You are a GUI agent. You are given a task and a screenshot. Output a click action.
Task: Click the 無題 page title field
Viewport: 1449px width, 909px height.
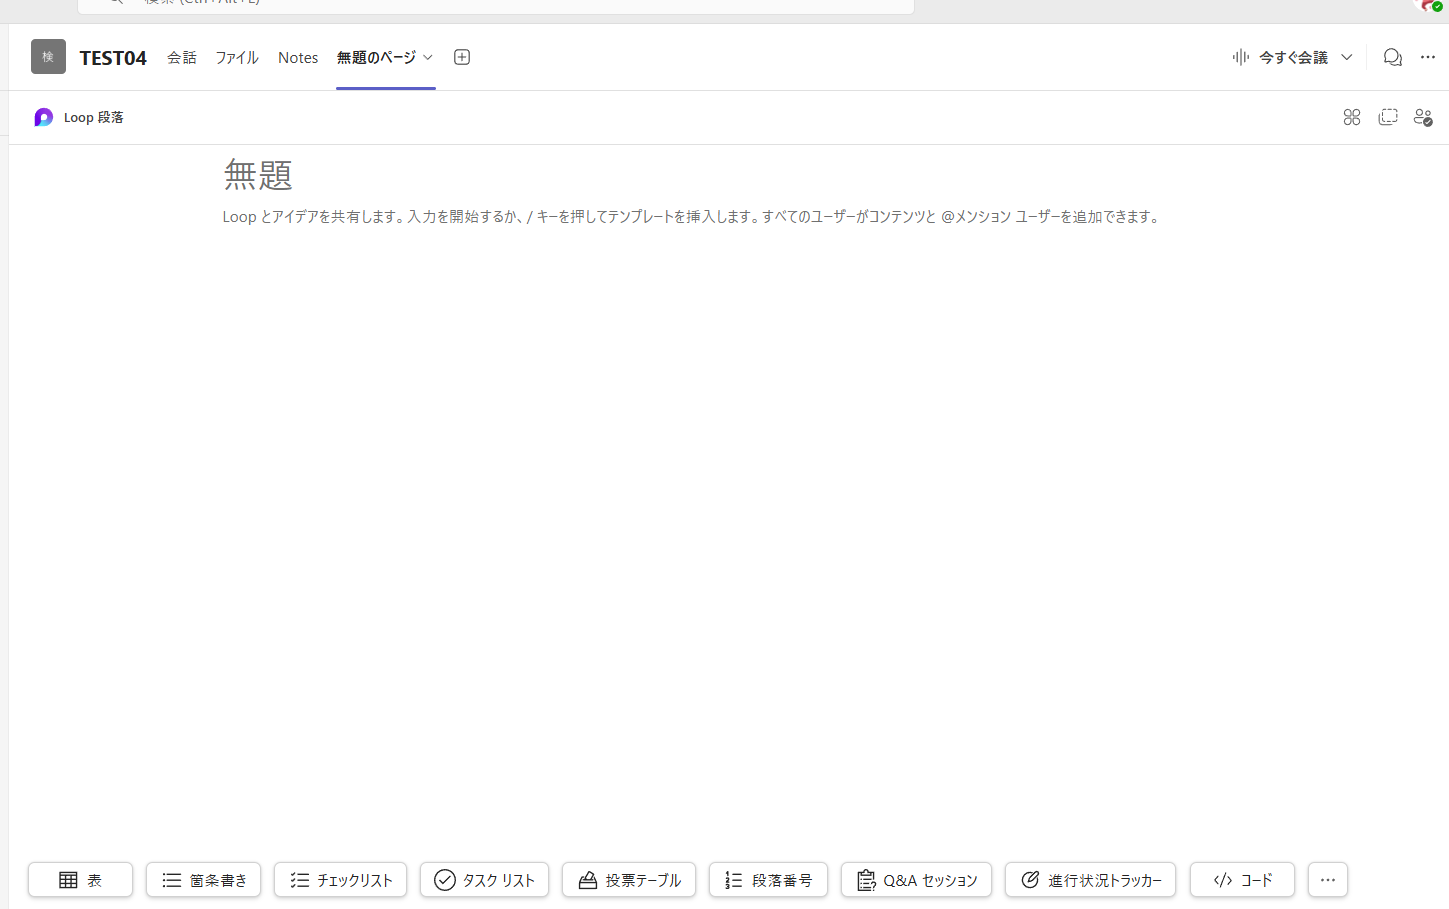[x=258, y=175]
